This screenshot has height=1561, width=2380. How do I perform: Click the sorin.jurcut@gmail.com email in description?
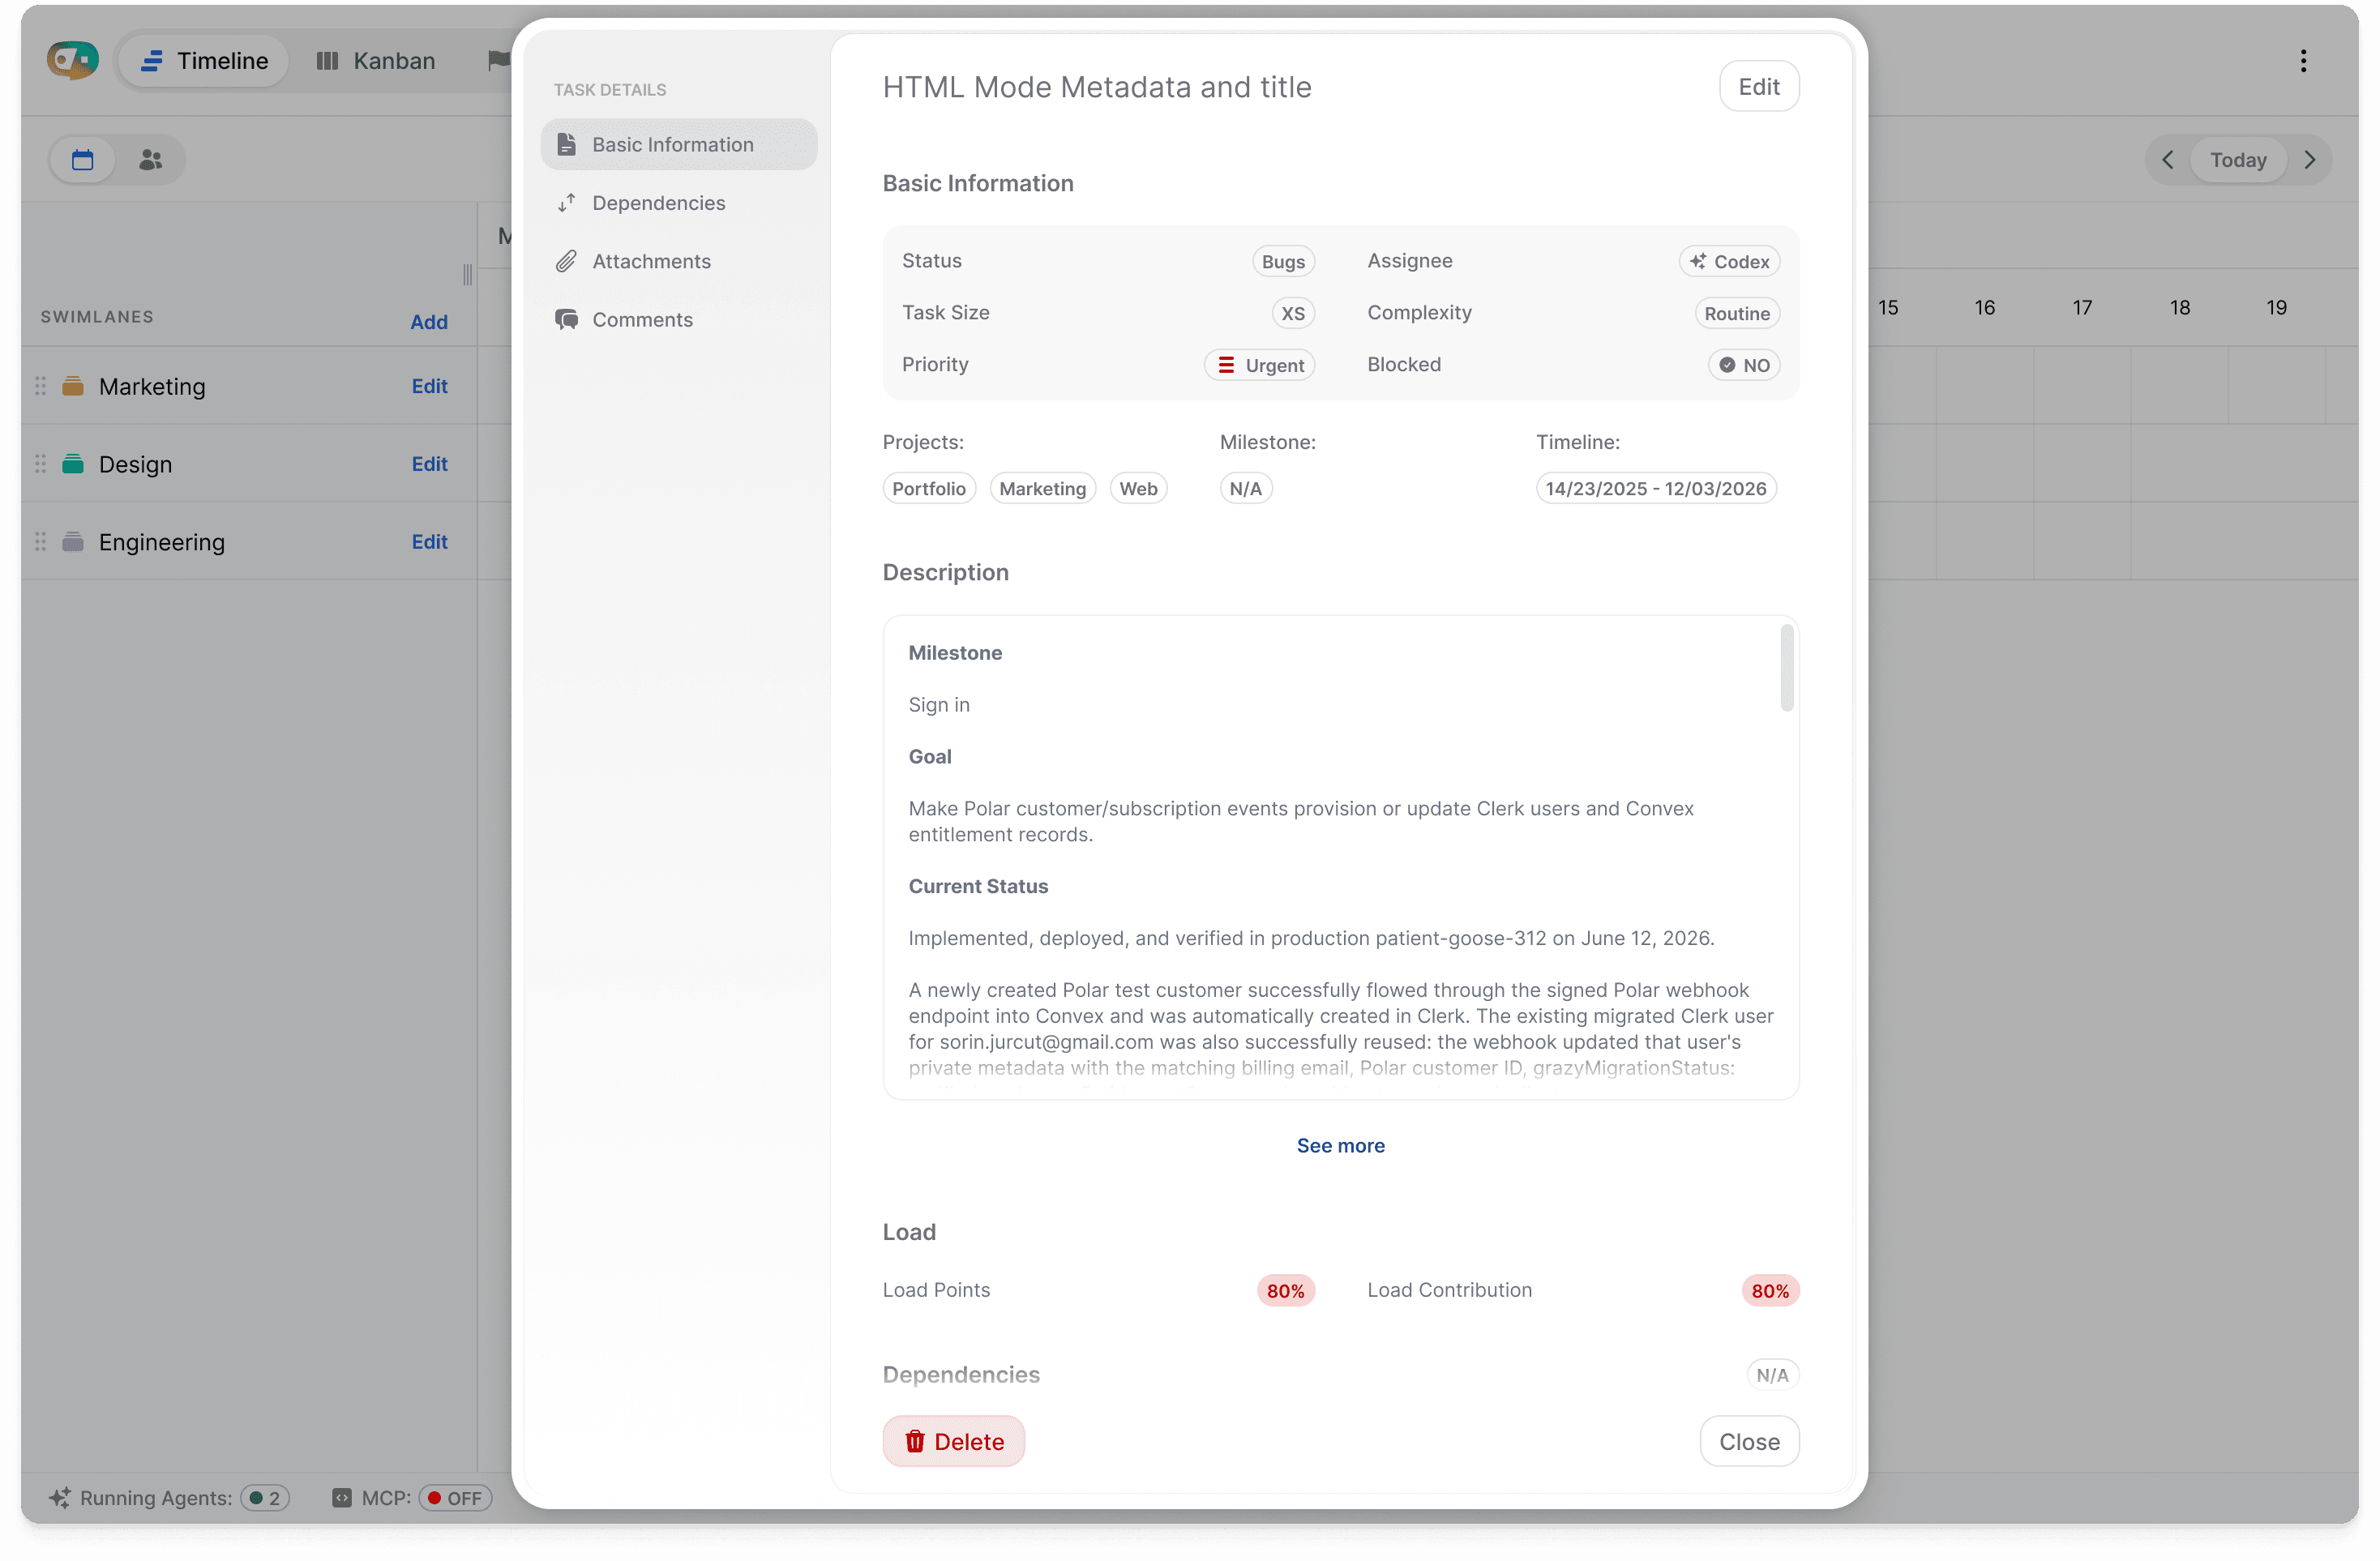pos(1046,1042)
